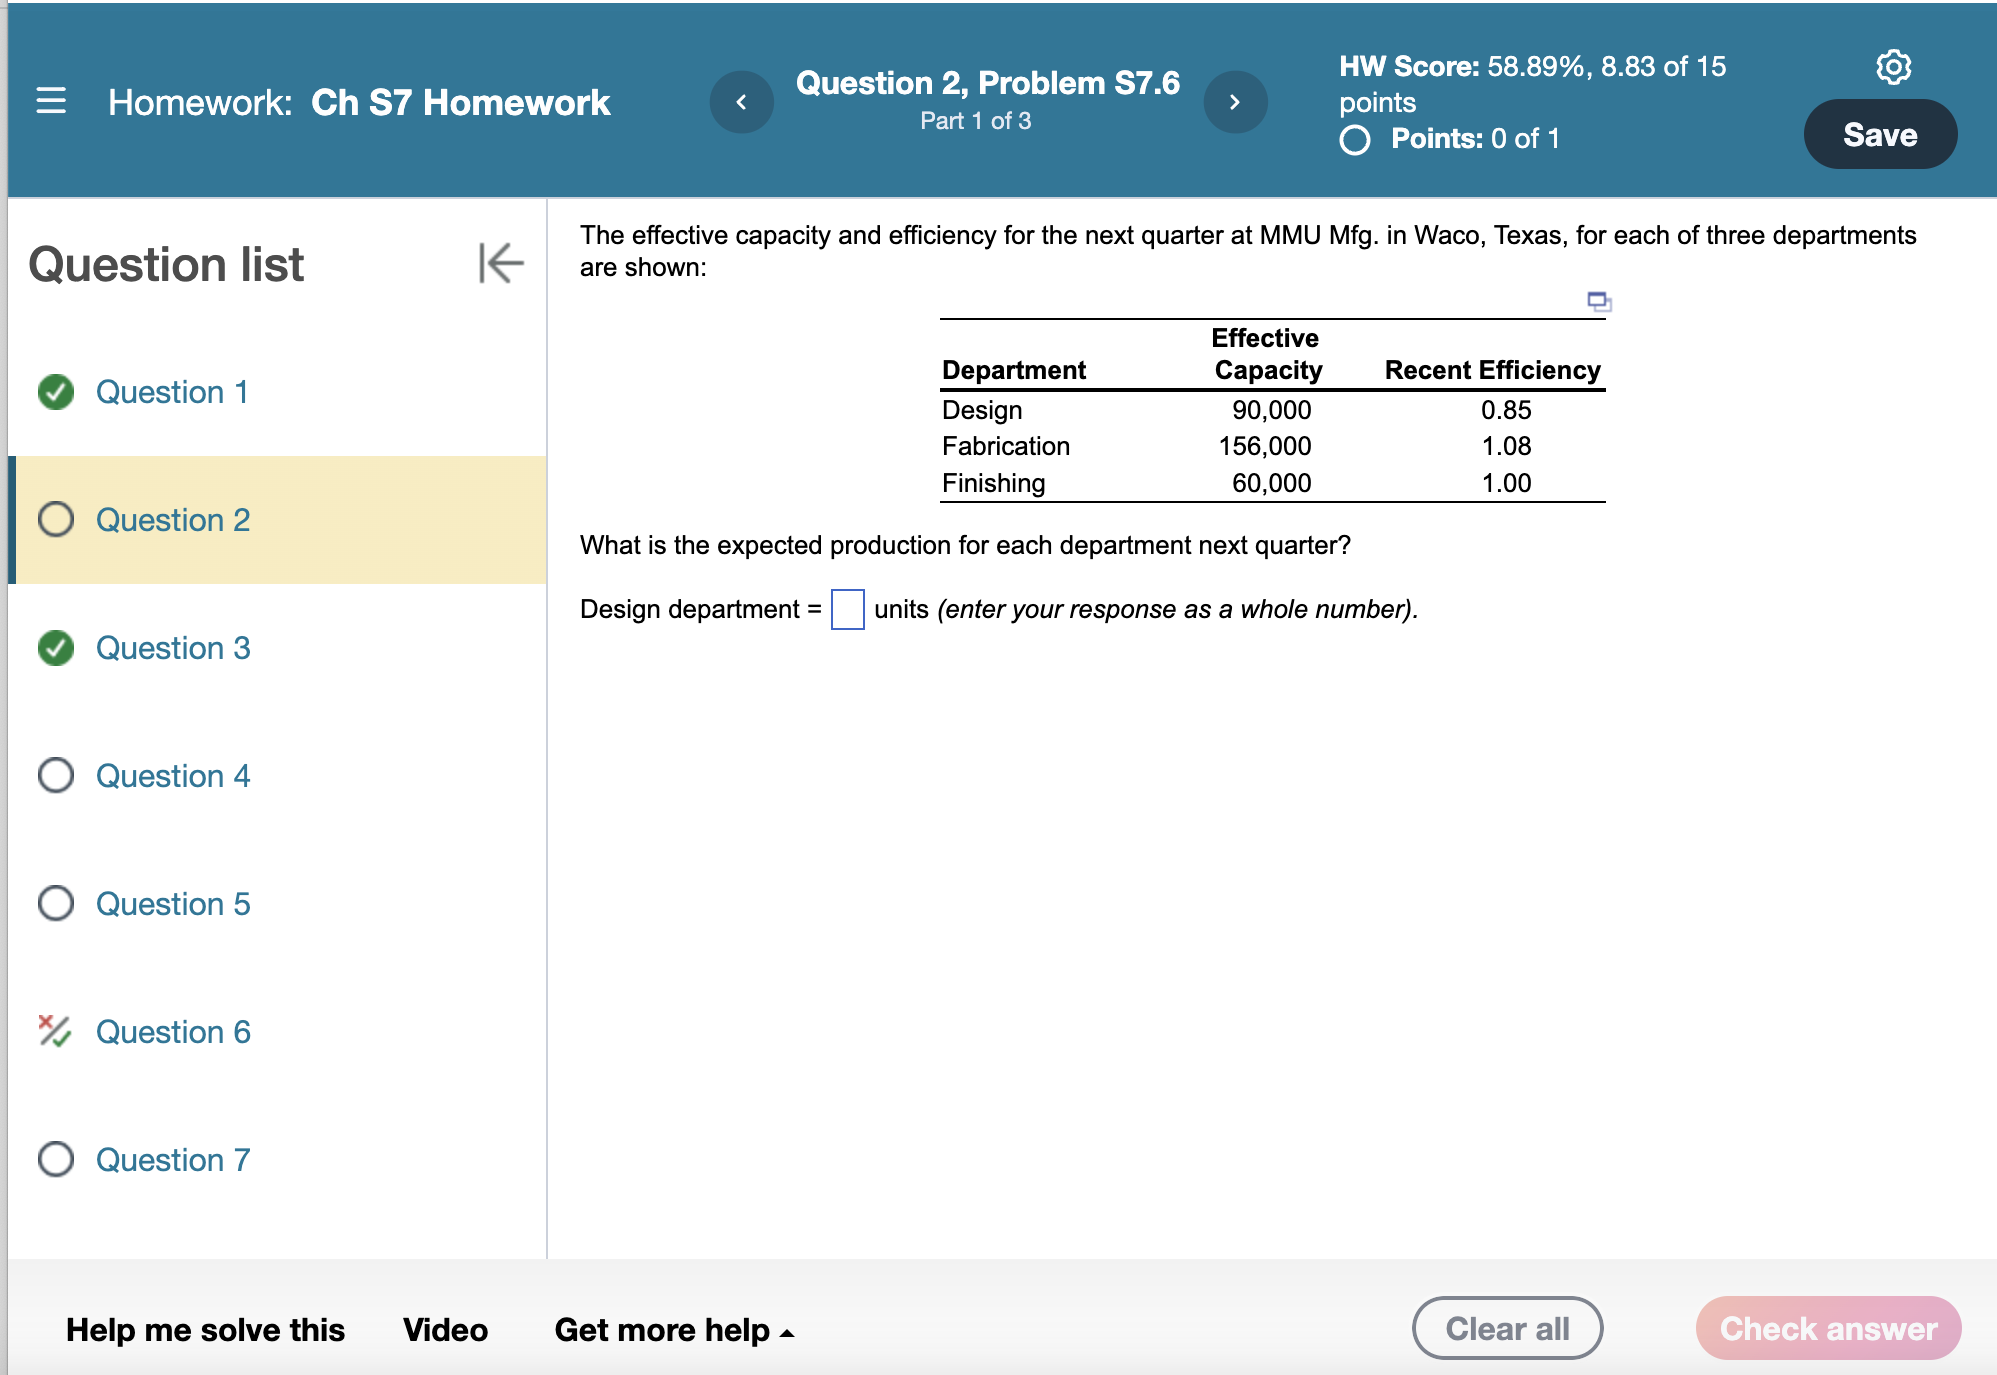This screenshot has height=1375, width=1997.
Task: Select the Question 4 radio circle
Action: 57,775
